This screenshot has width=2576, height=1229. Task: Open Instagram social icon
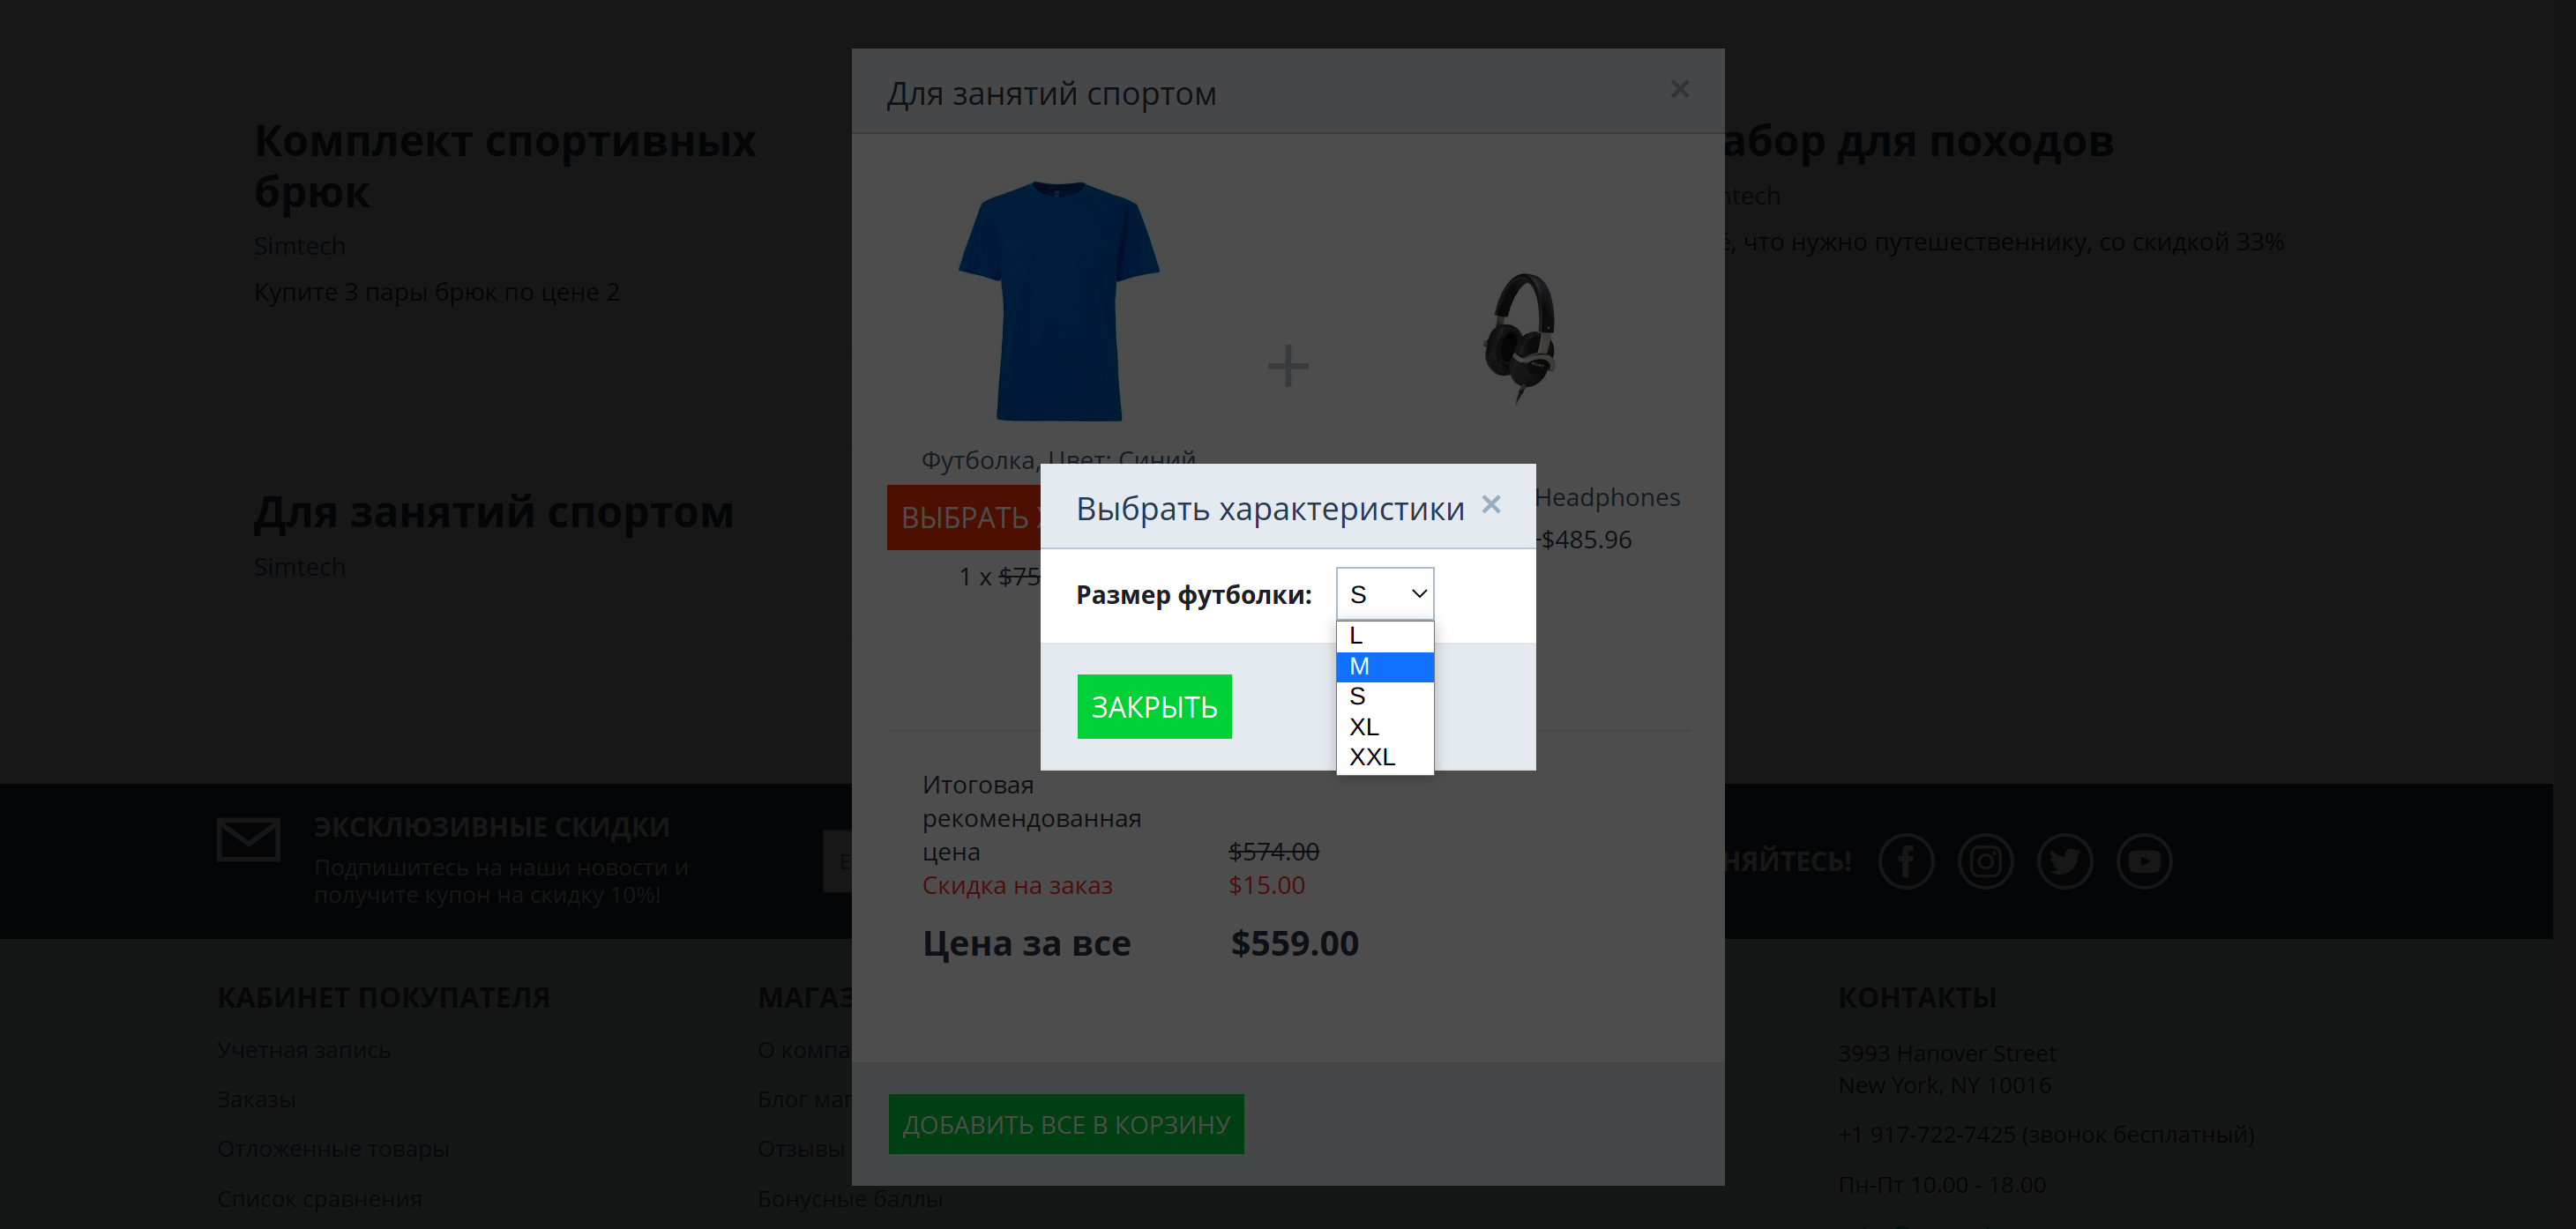tap(1984, 861)
